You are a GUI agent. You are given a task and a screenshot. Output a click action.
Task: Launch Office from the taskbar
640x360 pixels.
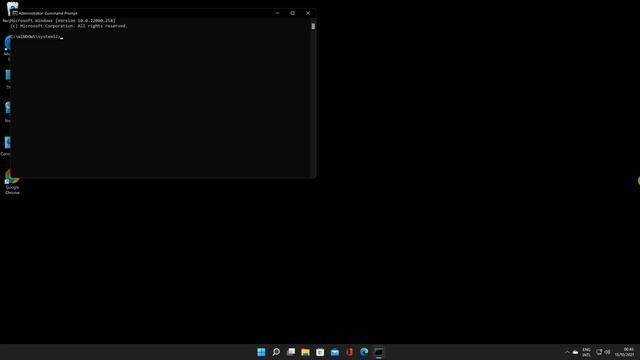[x=349, y=352]
